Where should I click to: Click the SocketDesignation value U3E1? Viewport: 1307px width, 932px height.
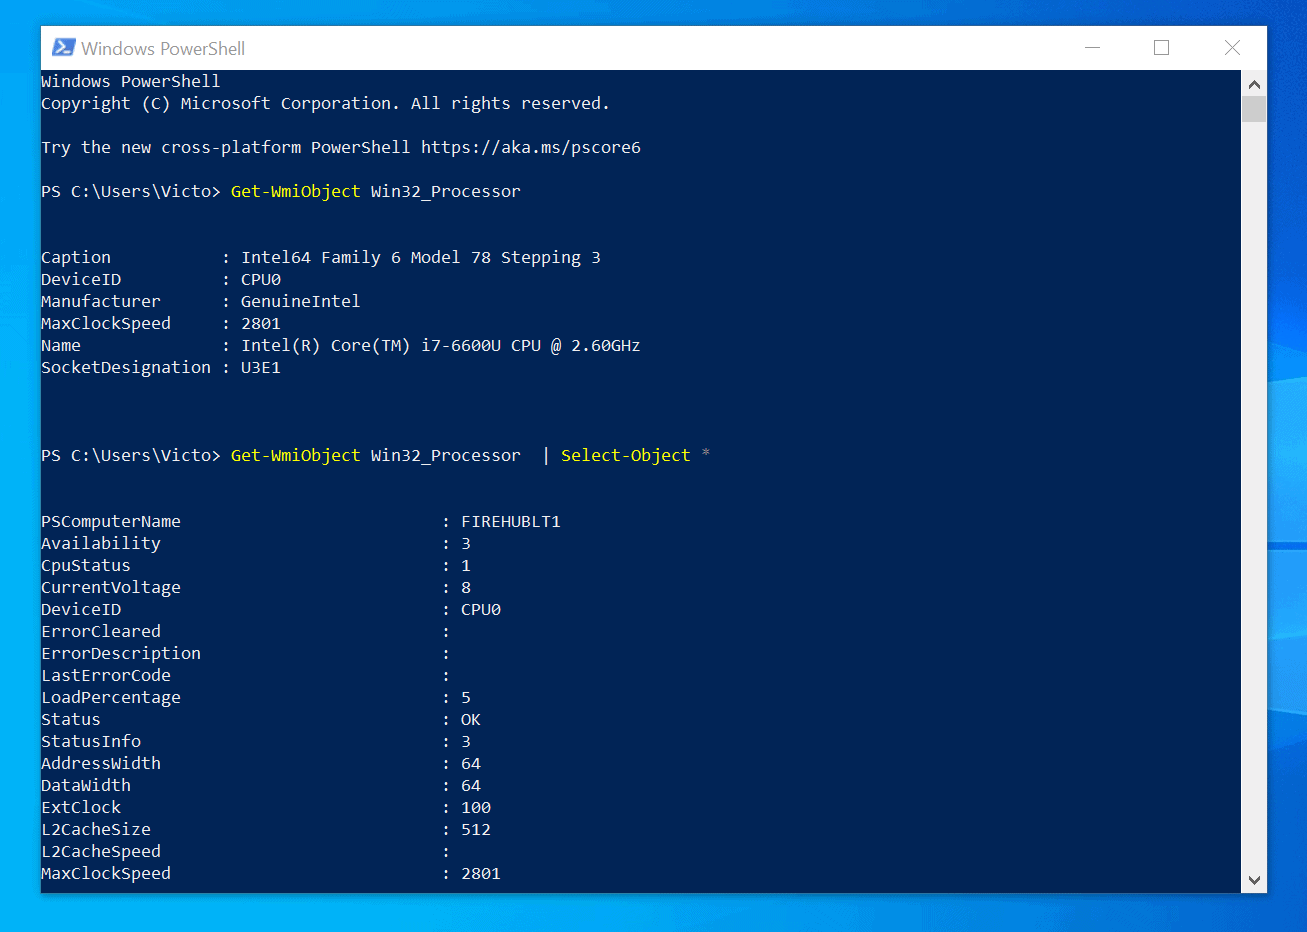pyautogui.click(x=261, y=368)
